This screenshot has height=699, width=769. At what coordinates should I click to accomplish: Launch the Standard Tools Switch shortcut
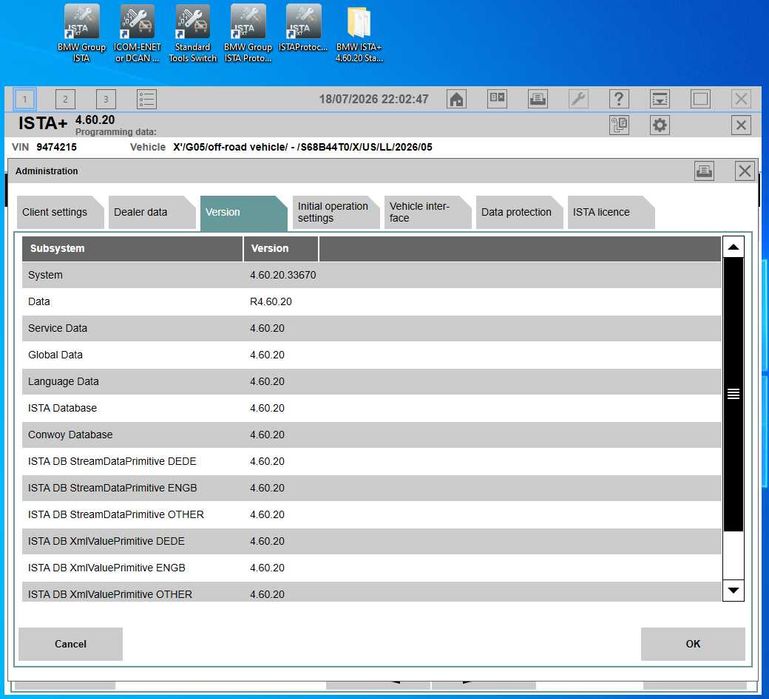[x=193, y=34]
